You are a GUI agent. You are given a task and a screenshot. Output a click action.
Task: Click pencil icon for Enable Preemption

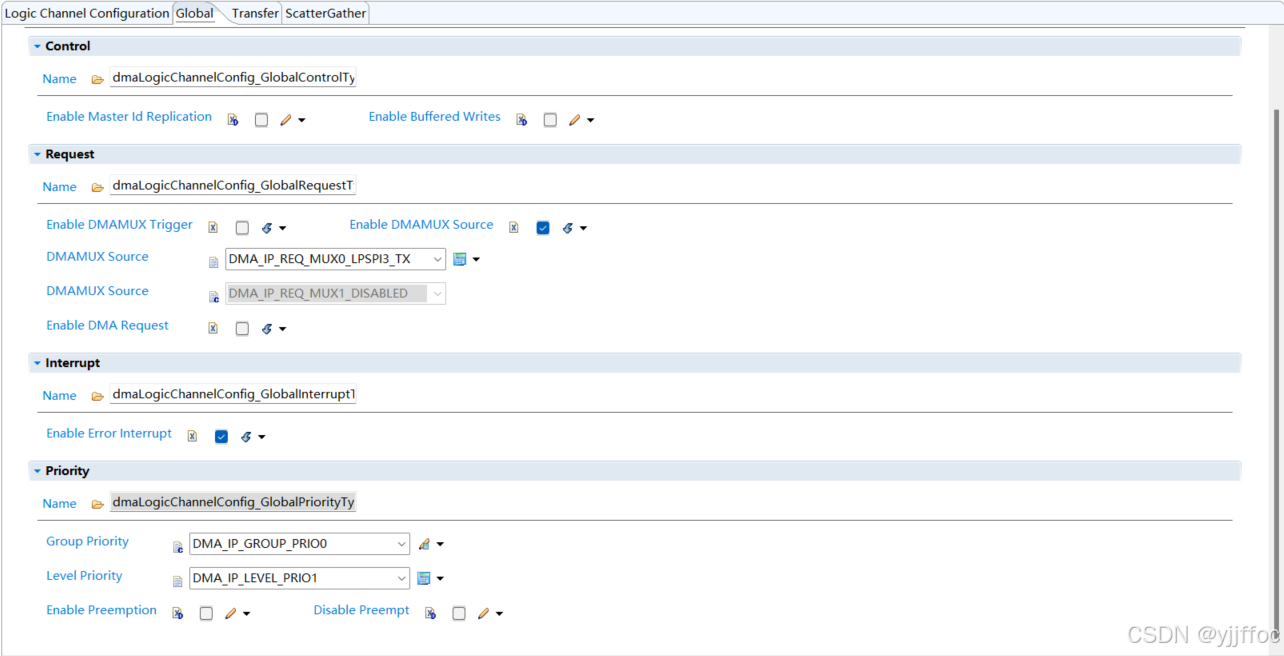231,614
